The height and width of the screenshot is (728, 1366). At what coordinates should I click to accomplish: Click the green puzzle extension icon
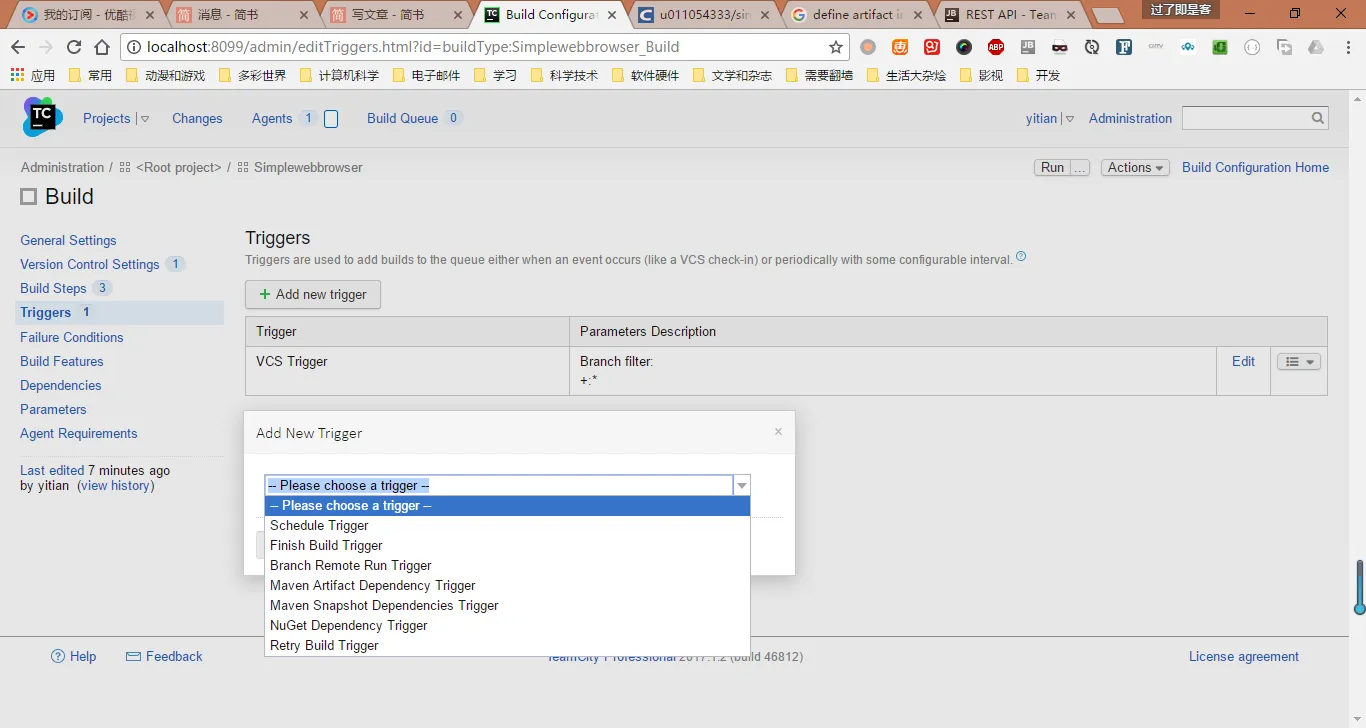point(1220,47)
